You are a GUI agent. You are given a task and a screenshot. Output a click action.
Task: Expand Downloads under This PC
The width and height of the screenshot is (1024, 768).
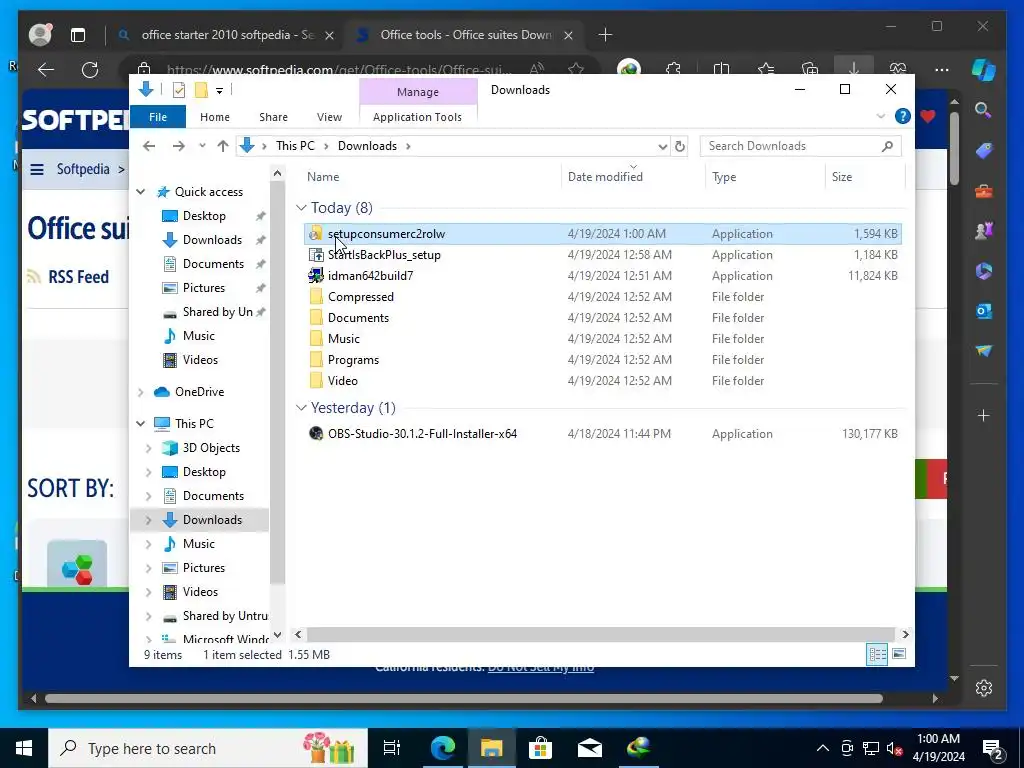[148, 520]
